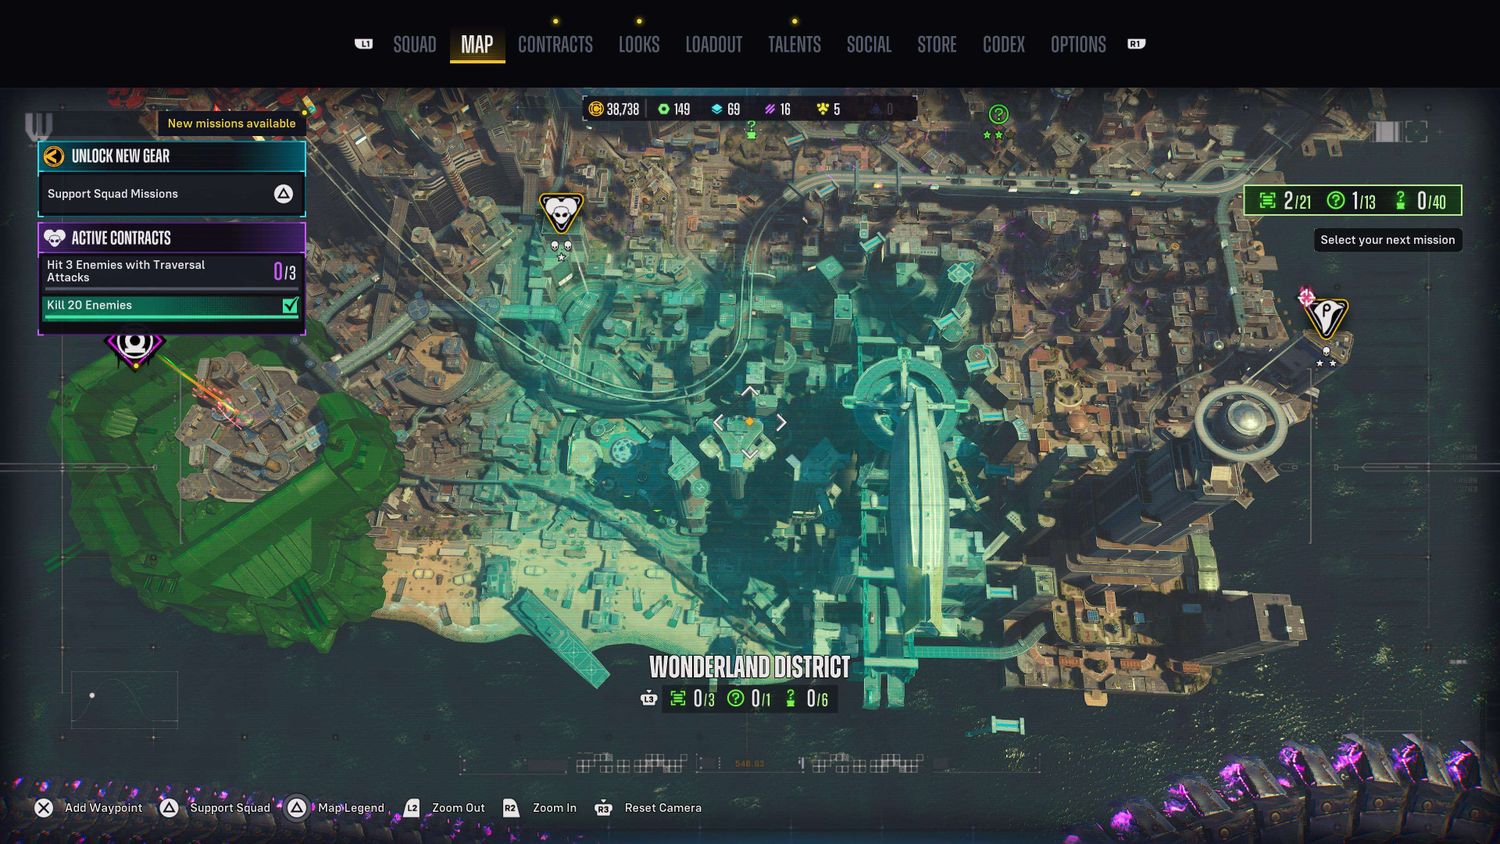
Task: Switch to the Contracts tab
Action: (555, 44)
